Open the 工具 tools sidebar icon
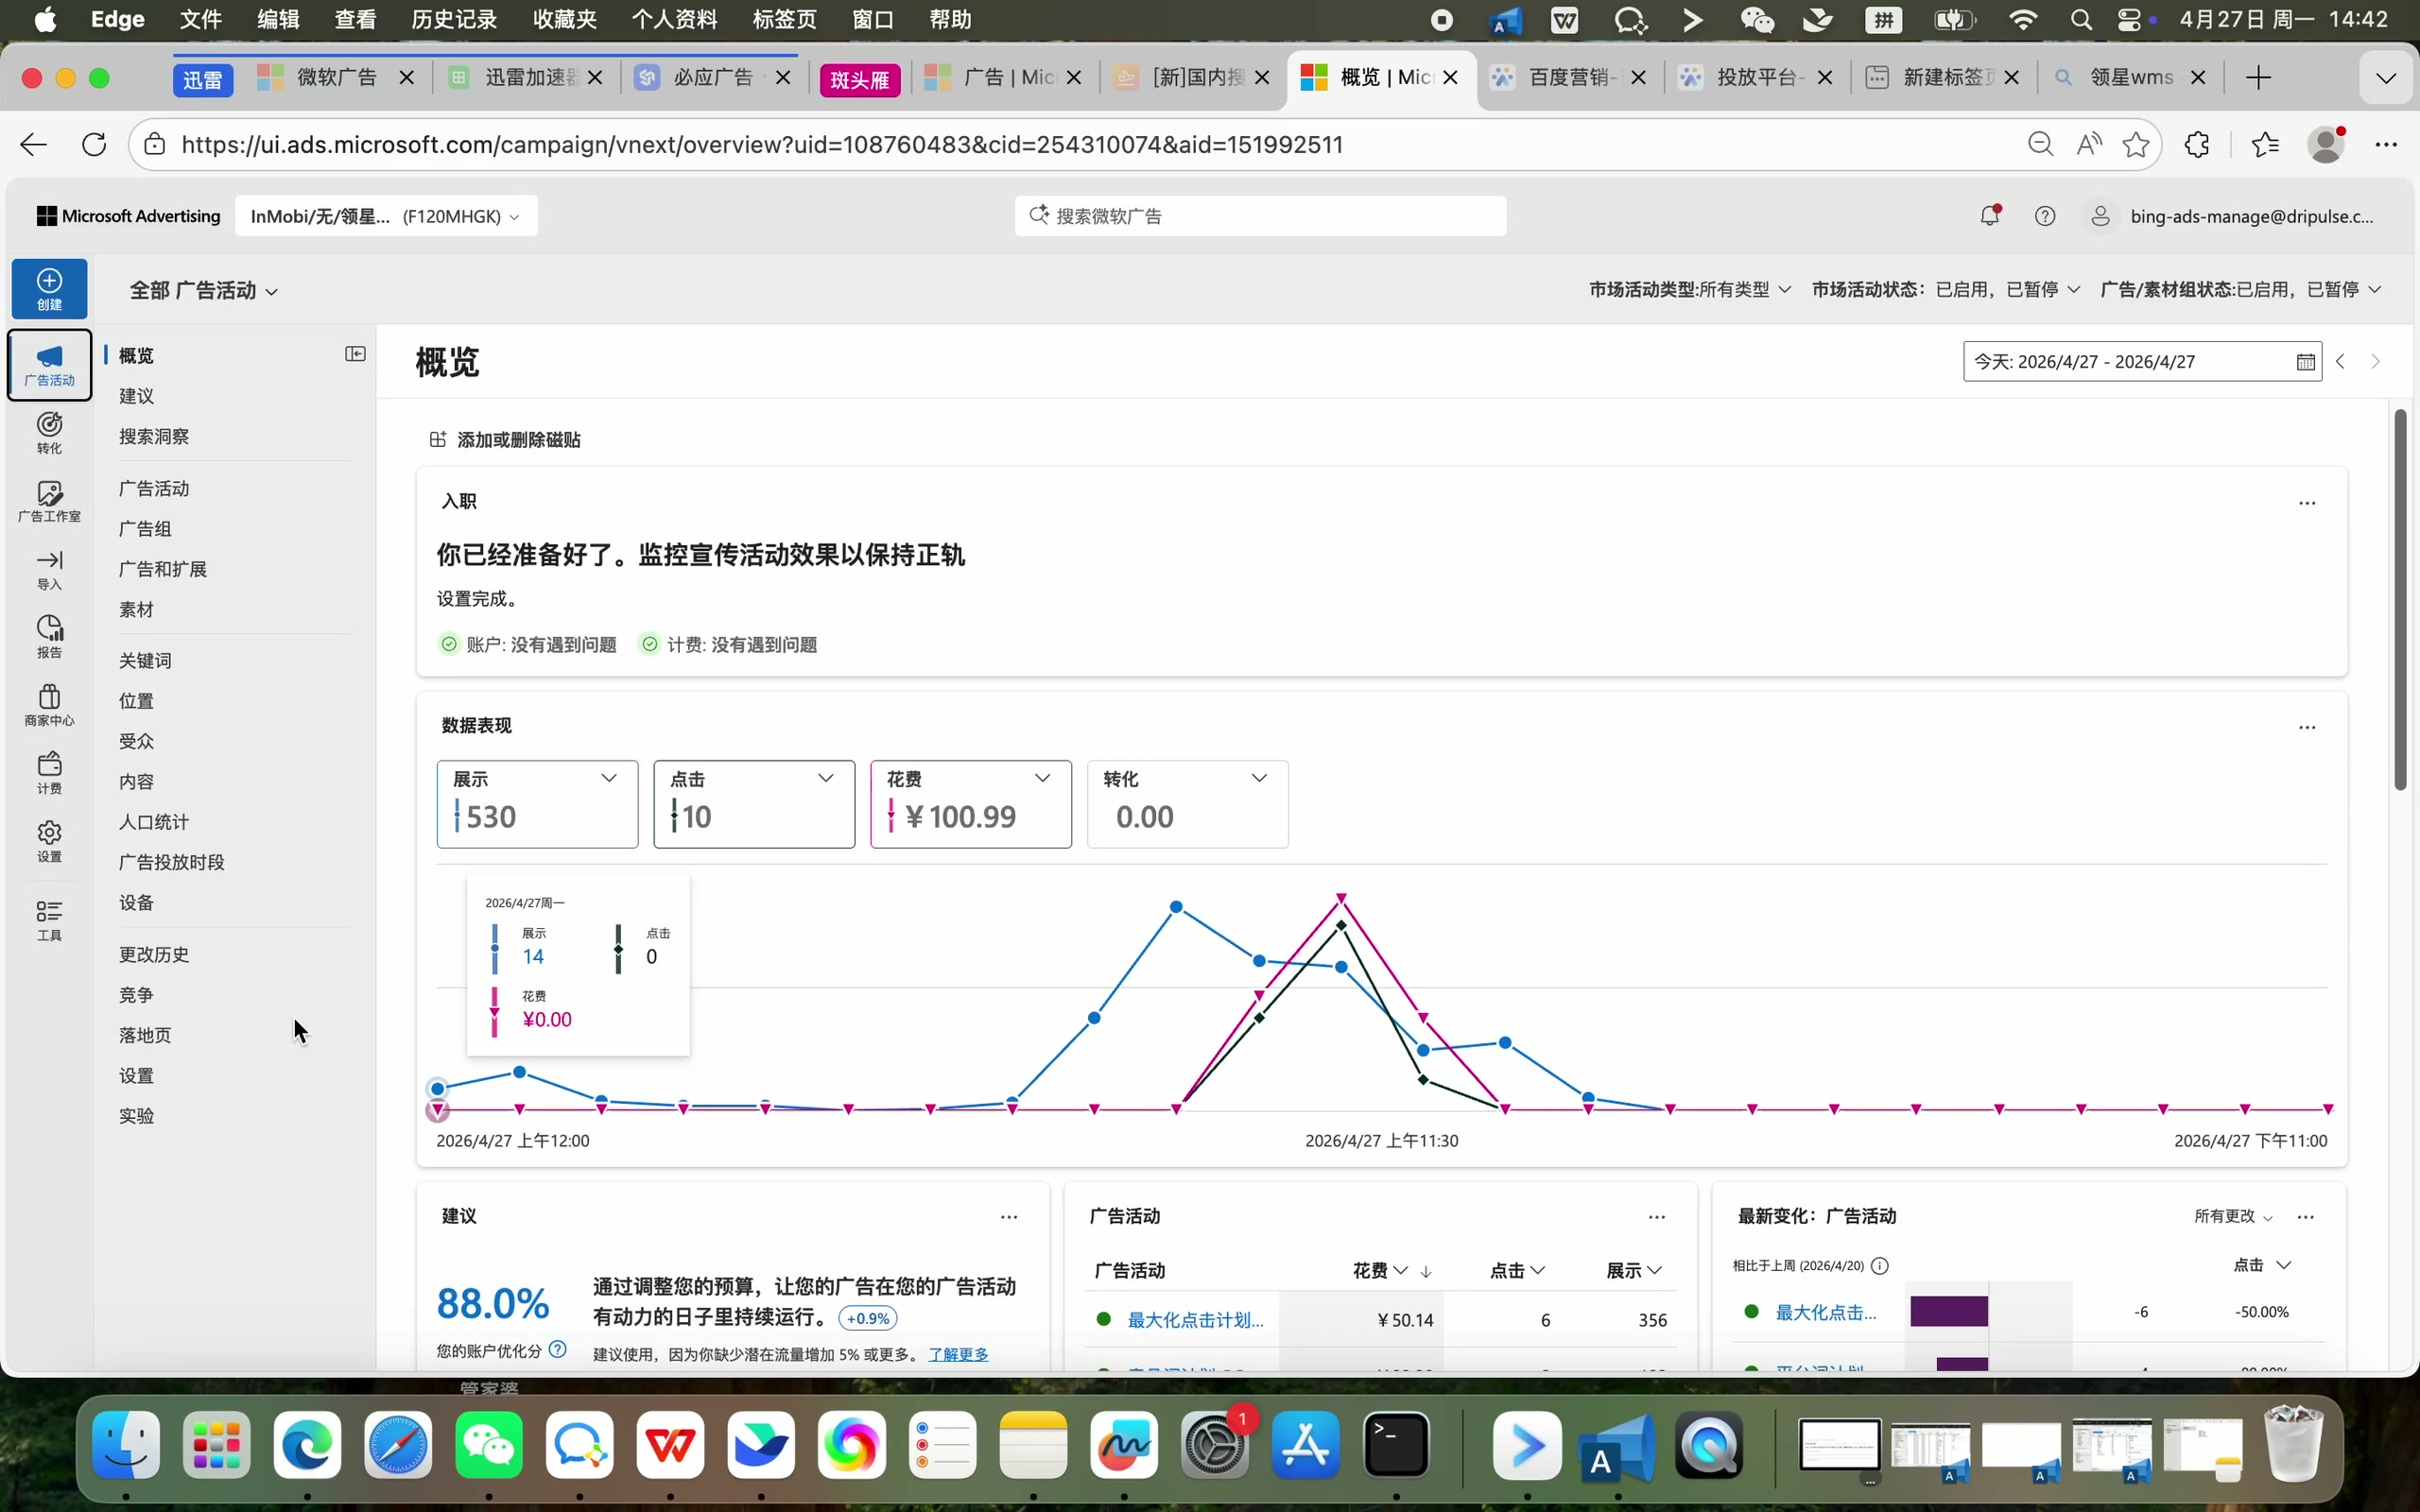 (49, 920)
